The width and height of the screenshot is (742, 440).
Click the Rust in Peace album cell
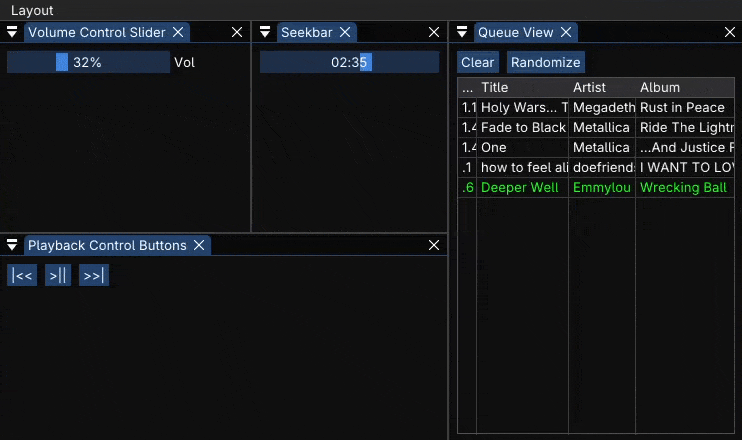pyautogui.click(x=685, y=107)
